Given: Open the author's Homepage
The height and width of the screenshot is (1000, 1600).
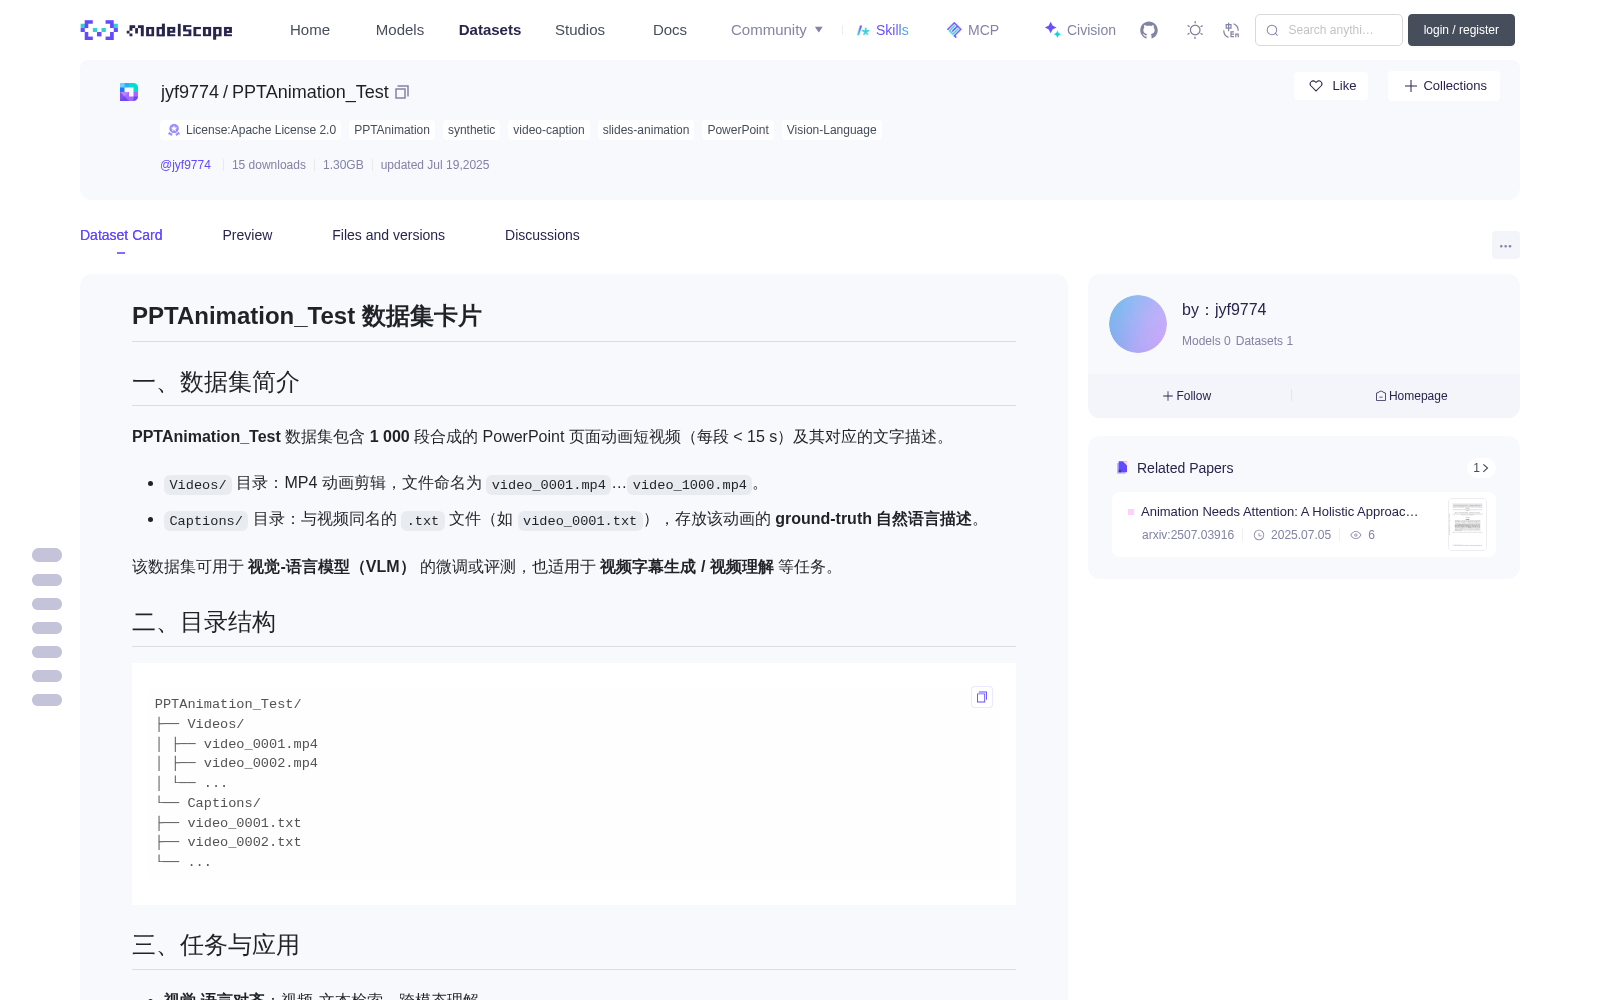Looking at the screenshot, I should [1411, 396].
